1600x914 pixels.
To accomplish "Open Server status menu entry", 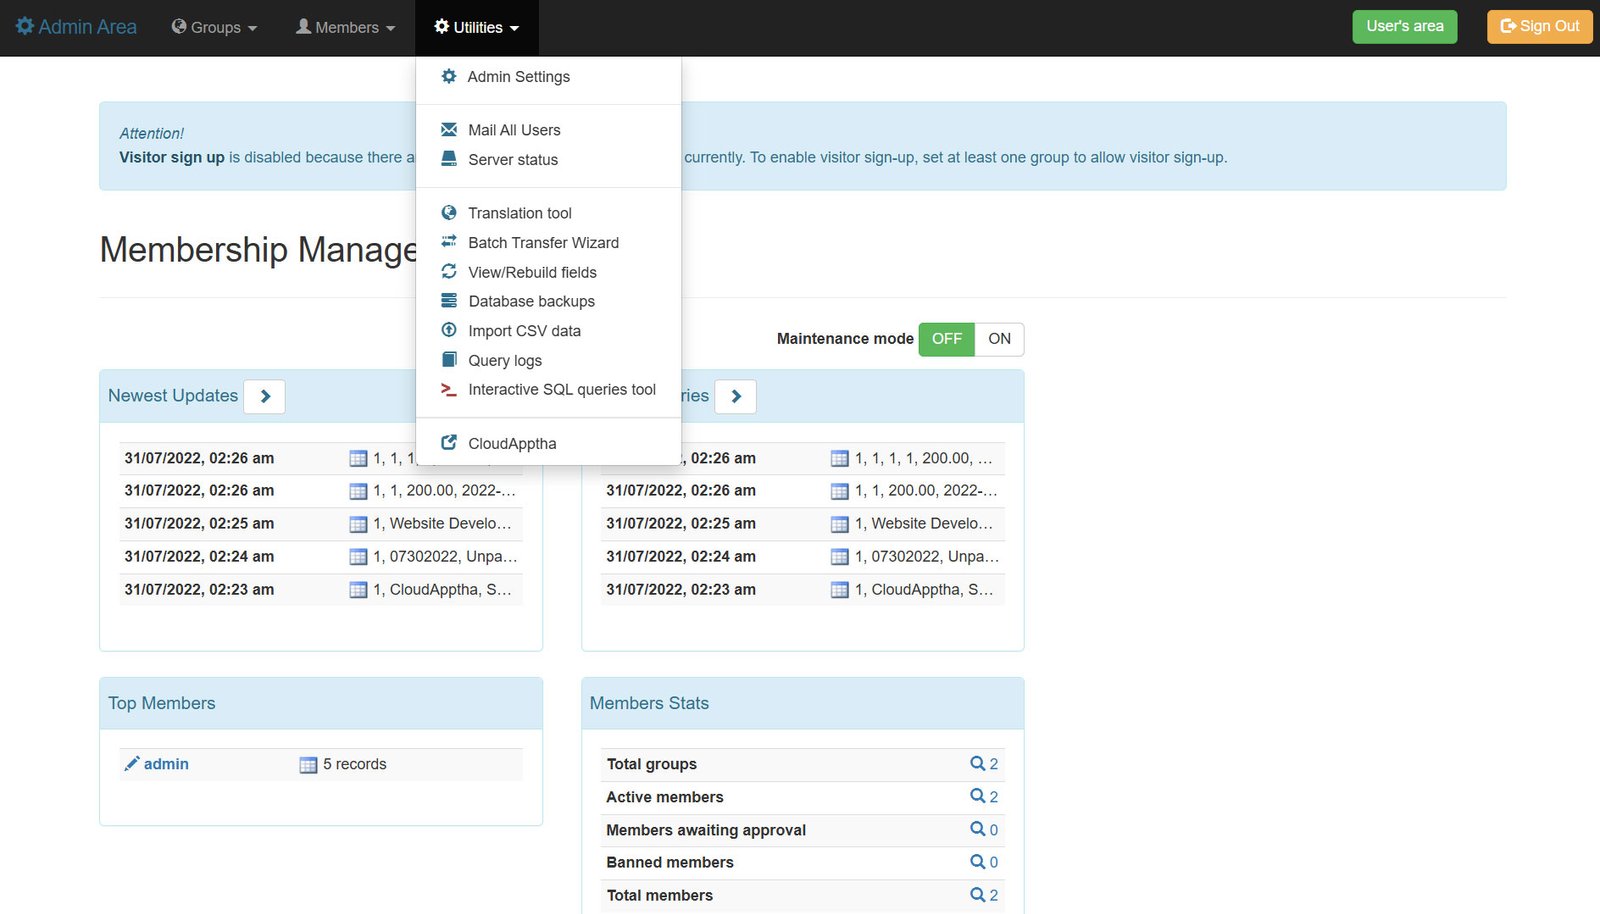I will tap(548, 160).
